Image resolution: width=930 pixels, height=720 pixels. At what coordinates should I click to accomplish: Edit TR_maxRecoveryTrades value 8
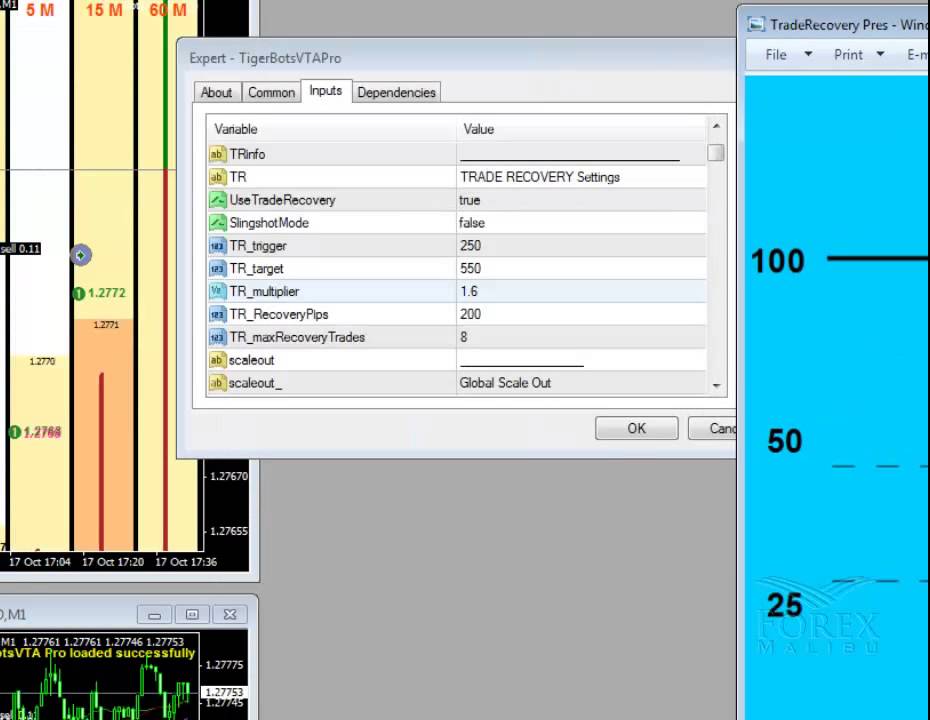pos(464,337)
